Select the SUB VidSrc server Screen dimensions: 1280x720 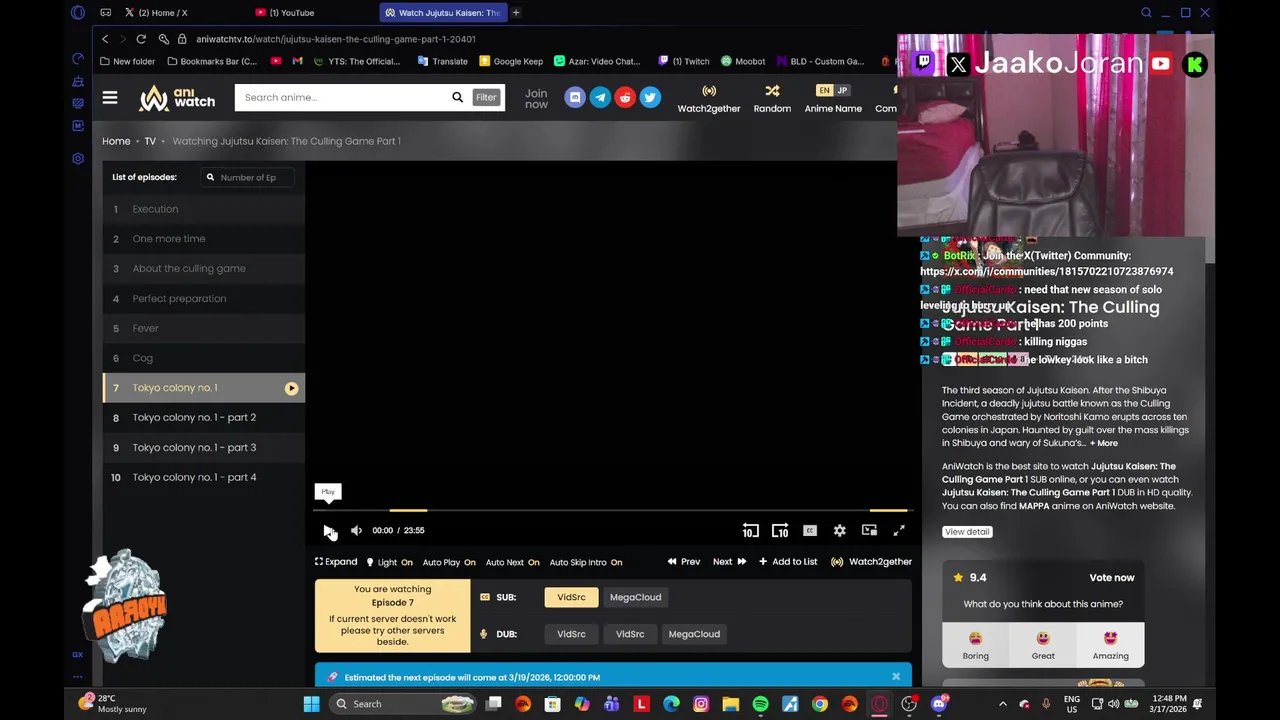571,597
